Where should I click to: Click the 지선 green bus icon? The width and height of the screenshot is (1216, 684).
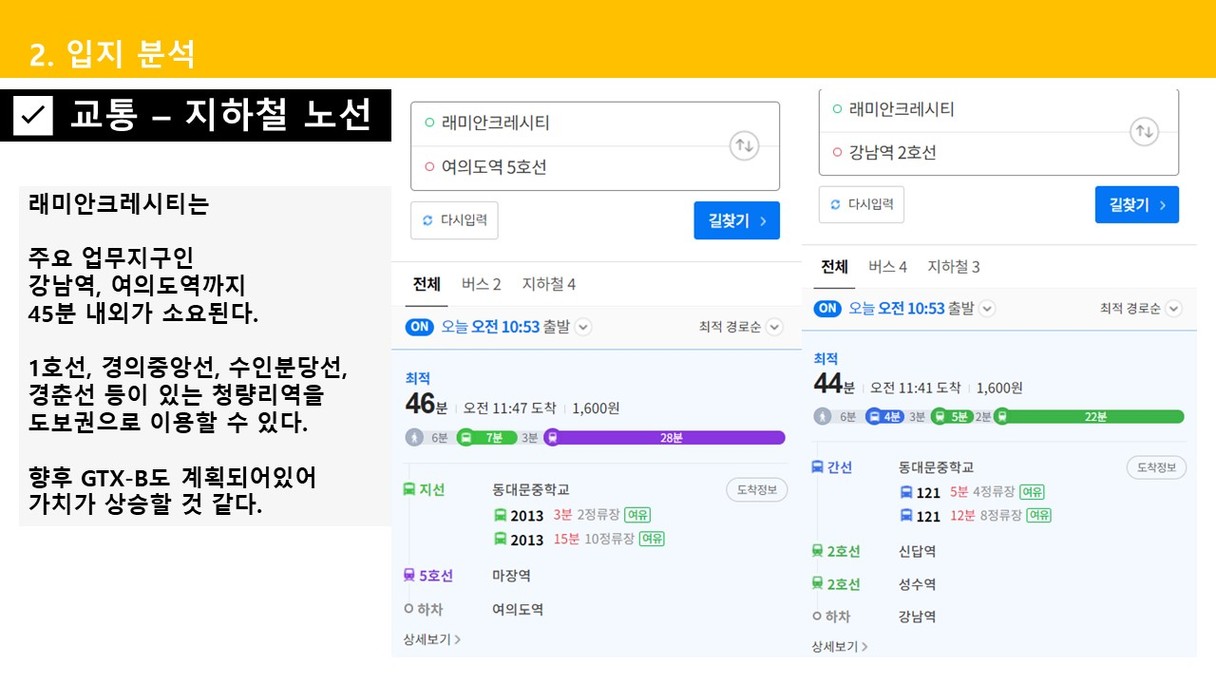409,489
